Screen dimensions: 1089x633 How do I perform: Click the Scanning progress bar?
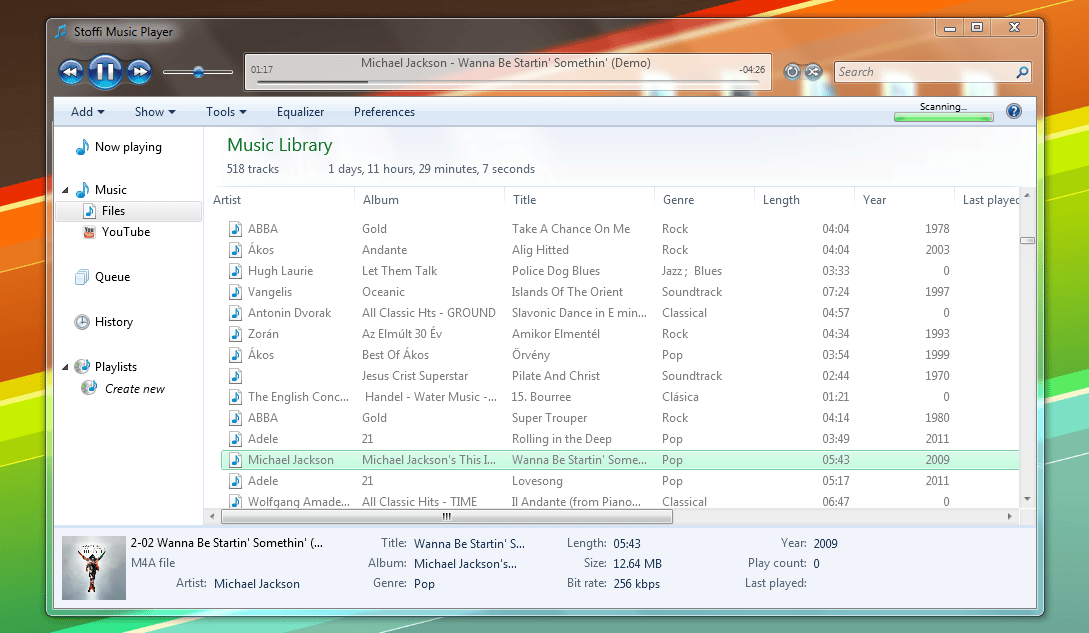click(x=943, y=117)
